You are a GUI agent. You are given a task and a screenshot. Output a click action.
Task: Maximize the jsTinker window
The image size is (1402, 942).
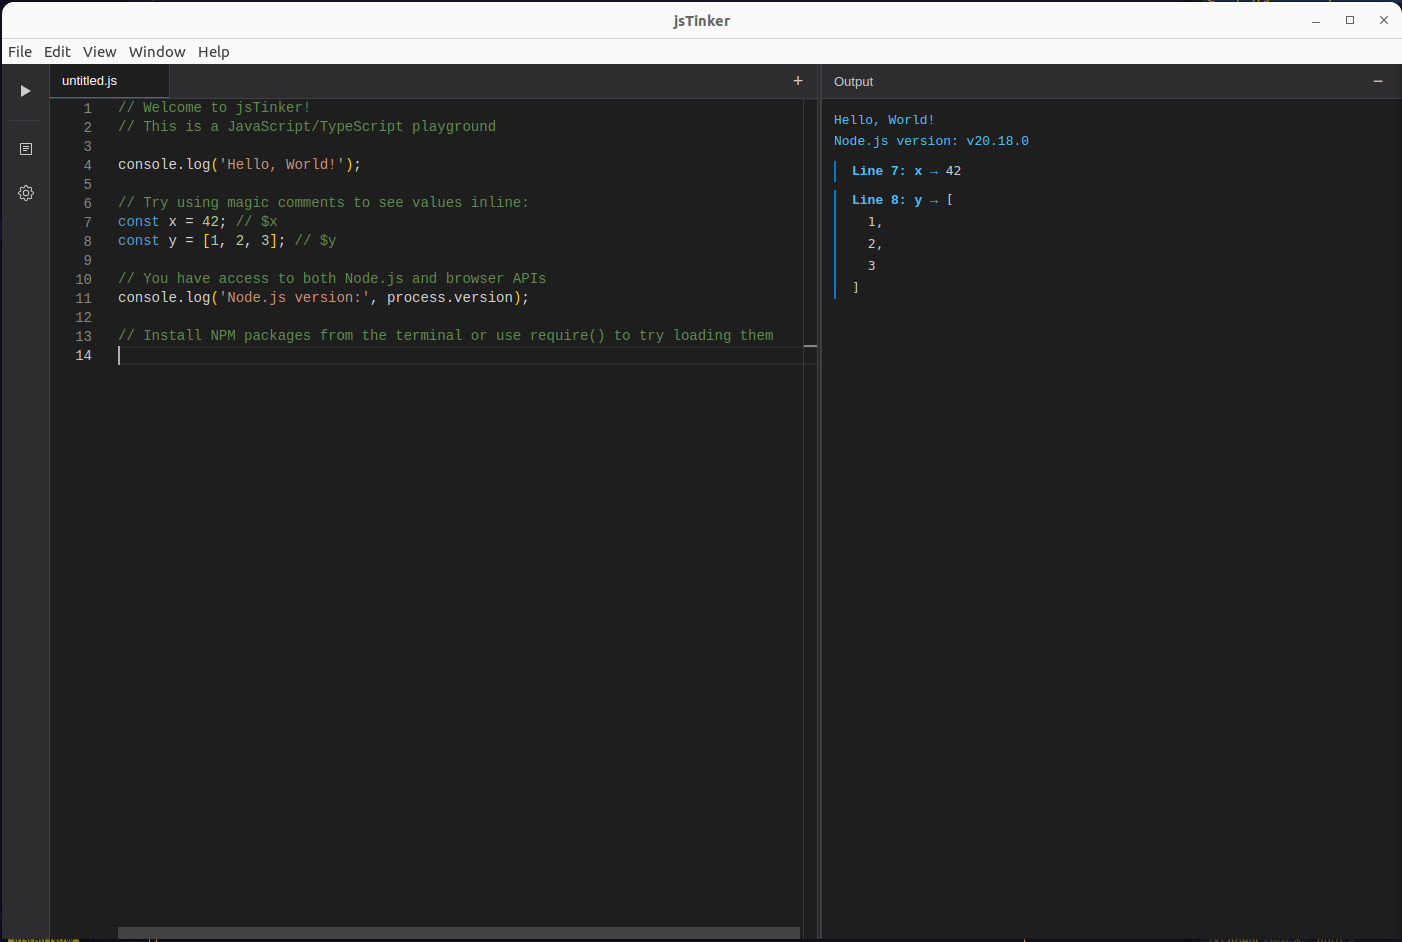1350,20
